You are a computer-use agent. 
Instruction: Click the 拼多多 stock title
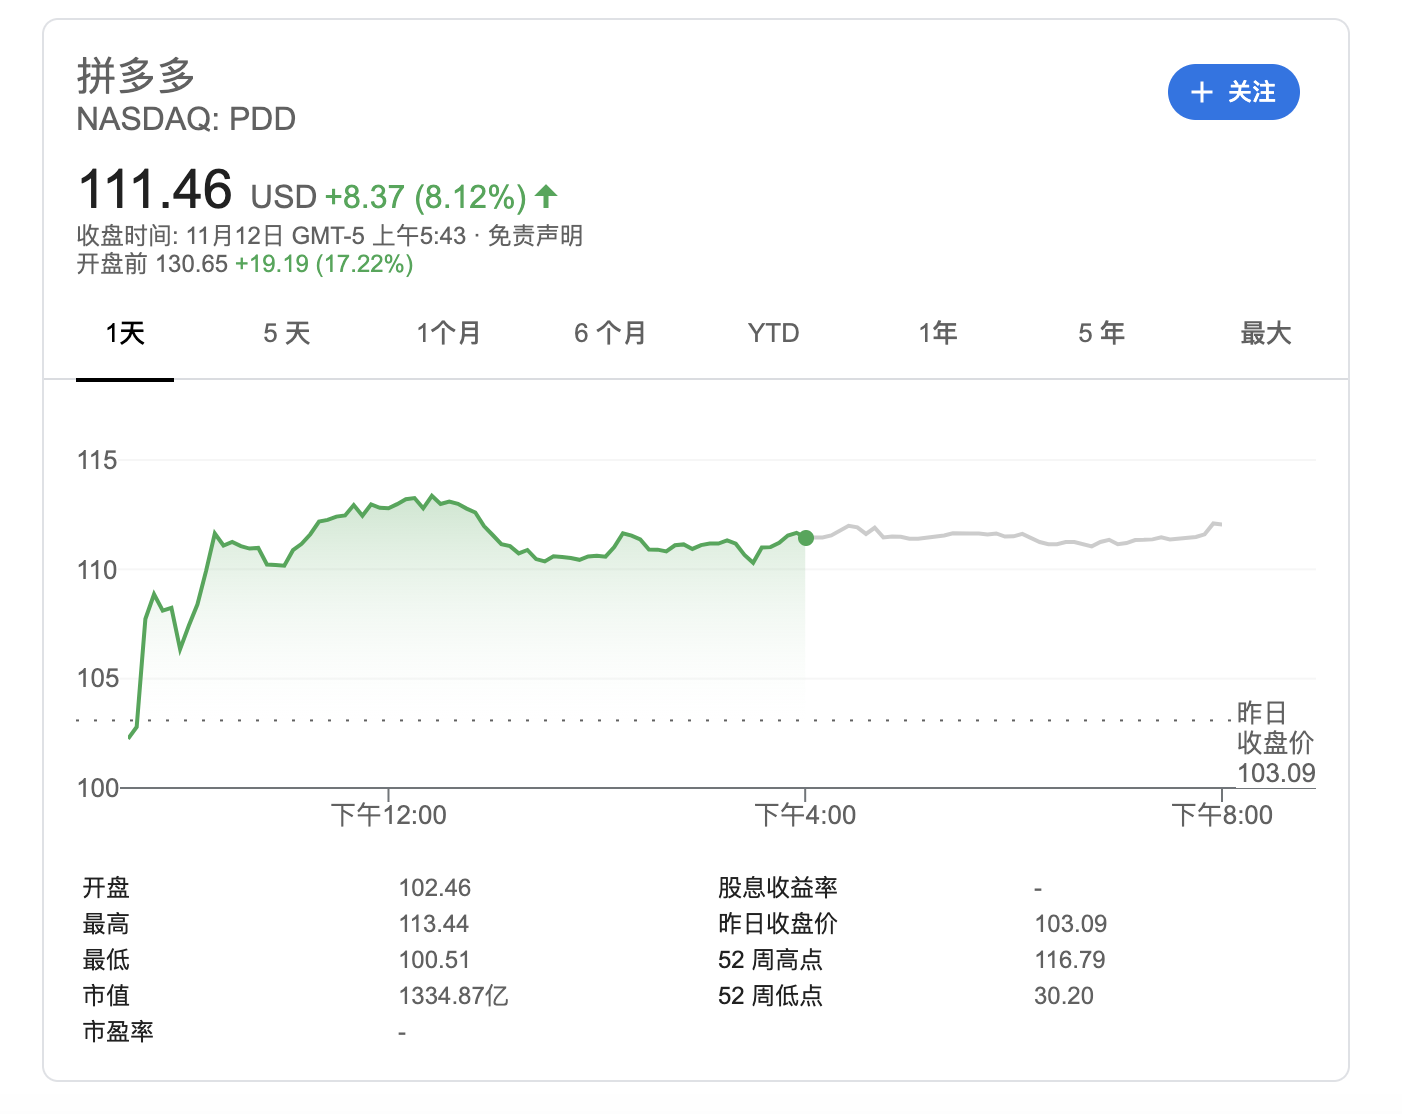(136, 75)
